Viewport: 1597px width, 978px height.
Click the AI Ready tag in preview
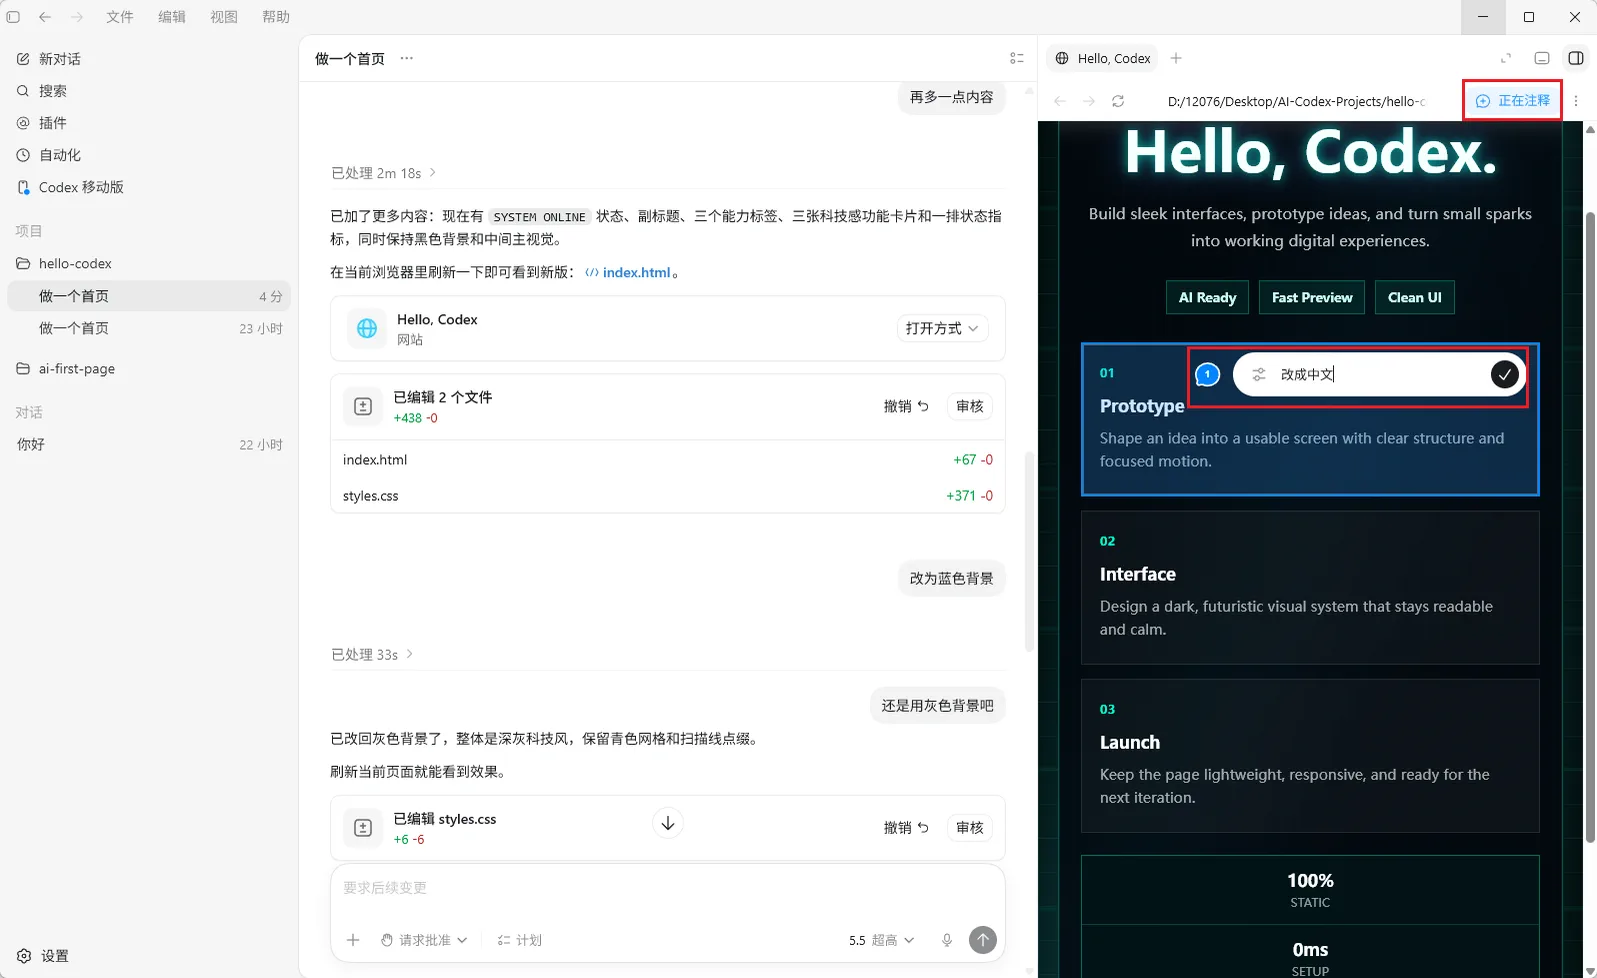[x=1207, y=297]
